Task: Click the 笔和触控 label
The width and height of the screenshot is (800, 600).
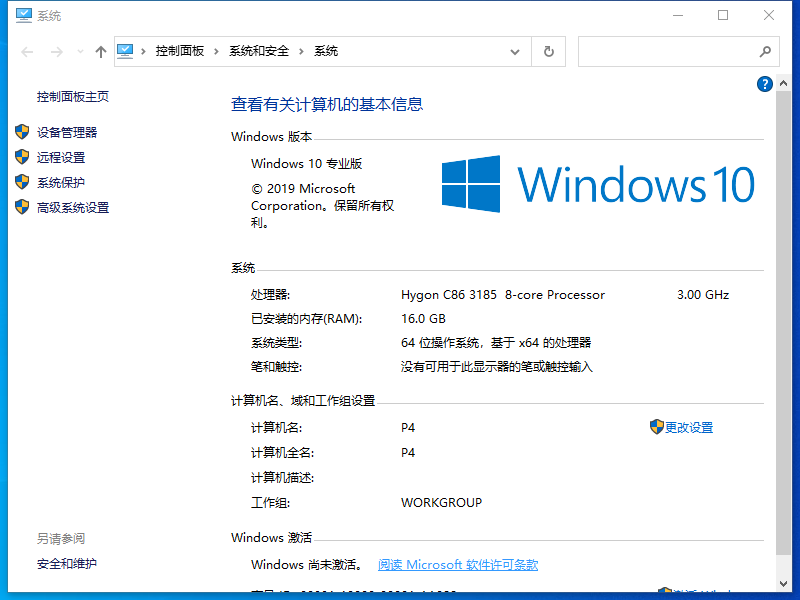Action: (277, 367)
